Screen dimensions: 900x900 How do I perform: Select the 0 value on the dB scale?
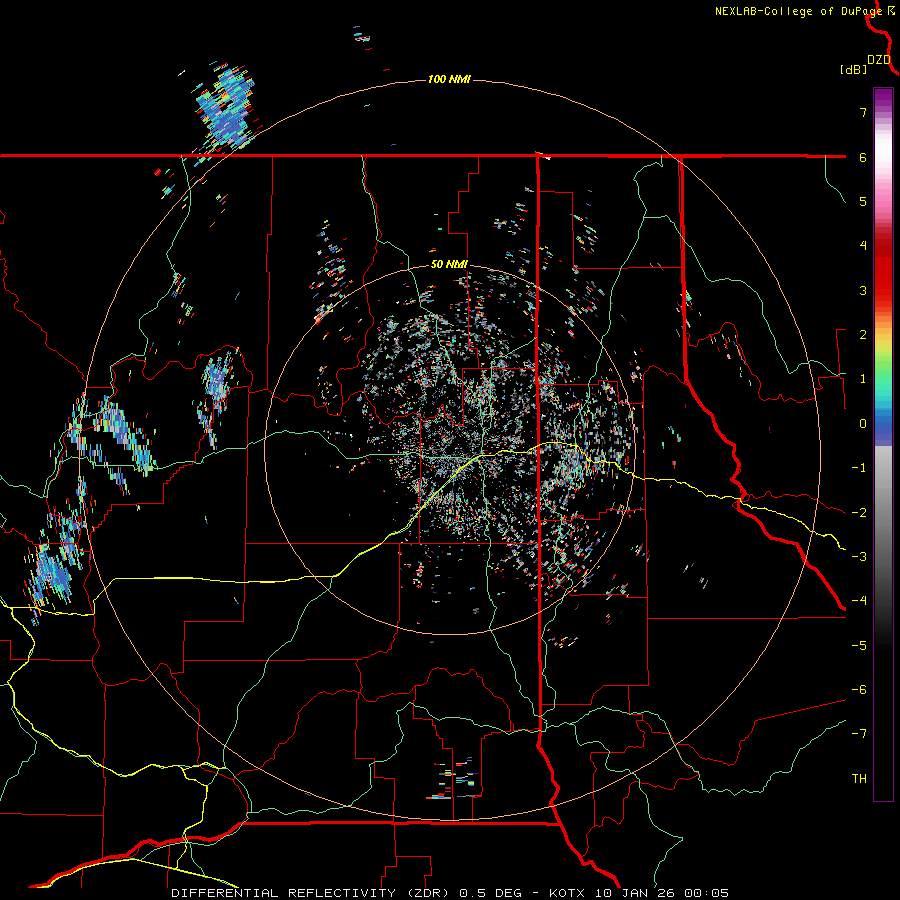coord(863,424)
